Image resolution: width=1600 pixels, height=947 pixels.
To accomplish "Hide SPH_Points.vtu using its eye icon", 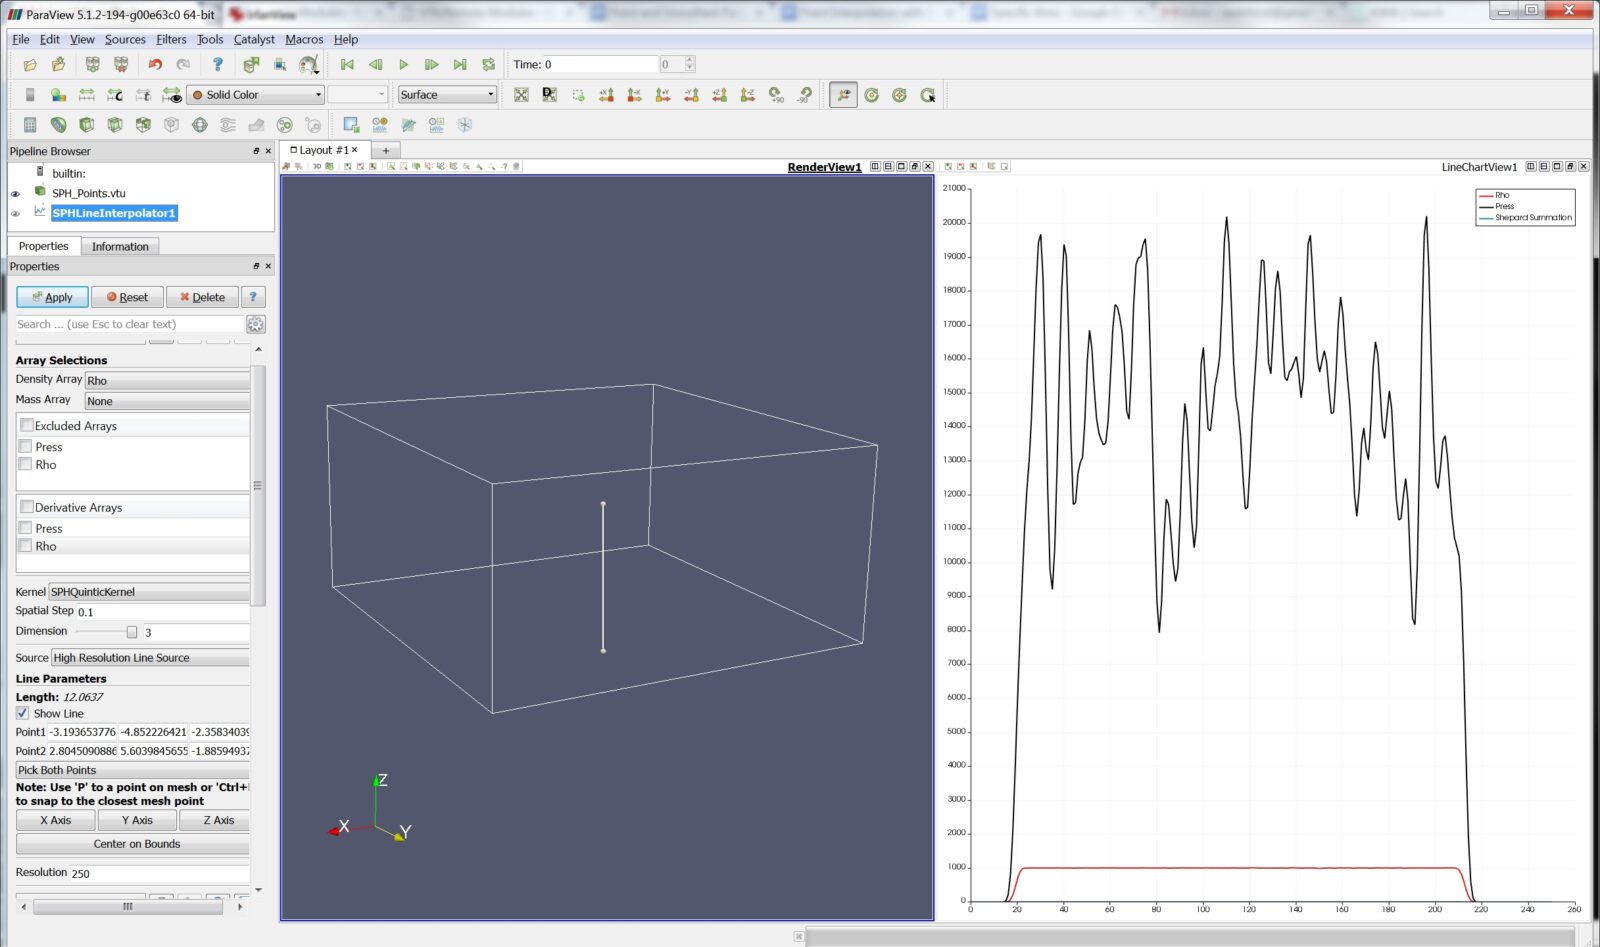I will pyautogui.click(x=15, y=192).
